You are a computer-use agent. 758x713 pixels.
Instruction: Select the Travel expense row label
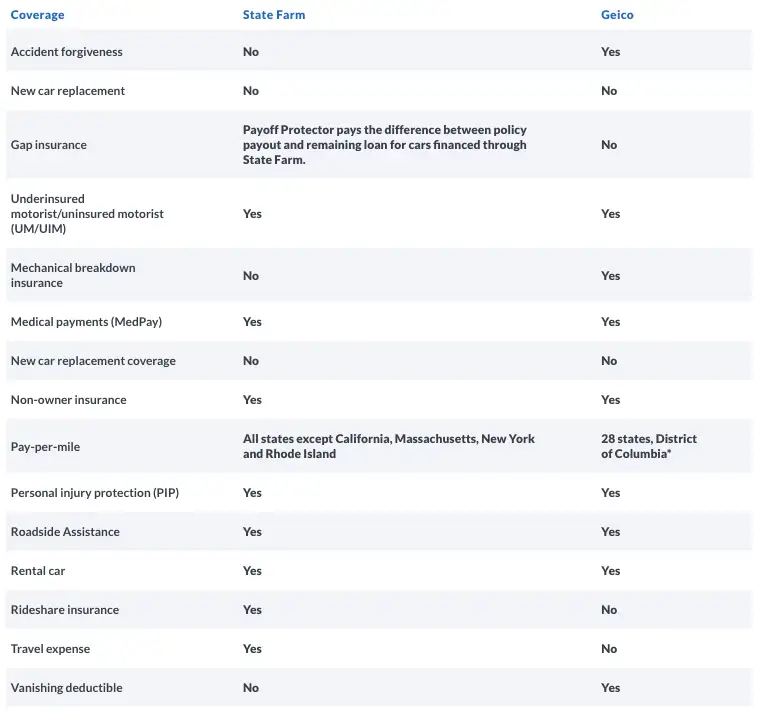(x=50, y=649)
